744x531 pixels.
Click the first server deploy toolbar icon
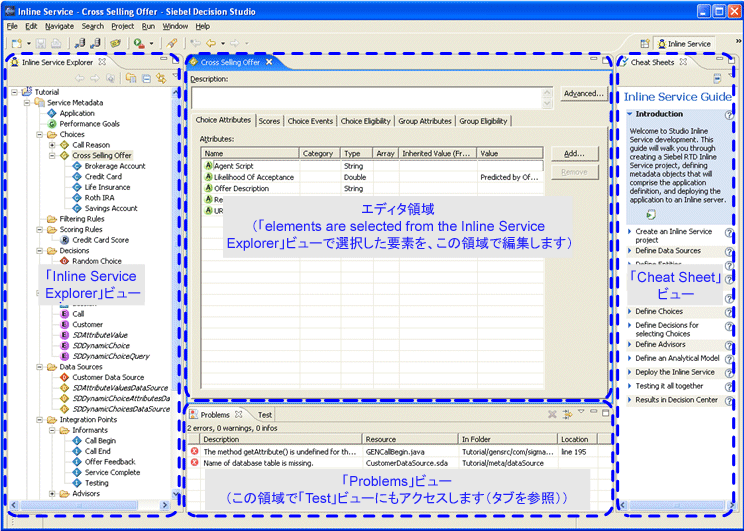[x=80, y=44]
